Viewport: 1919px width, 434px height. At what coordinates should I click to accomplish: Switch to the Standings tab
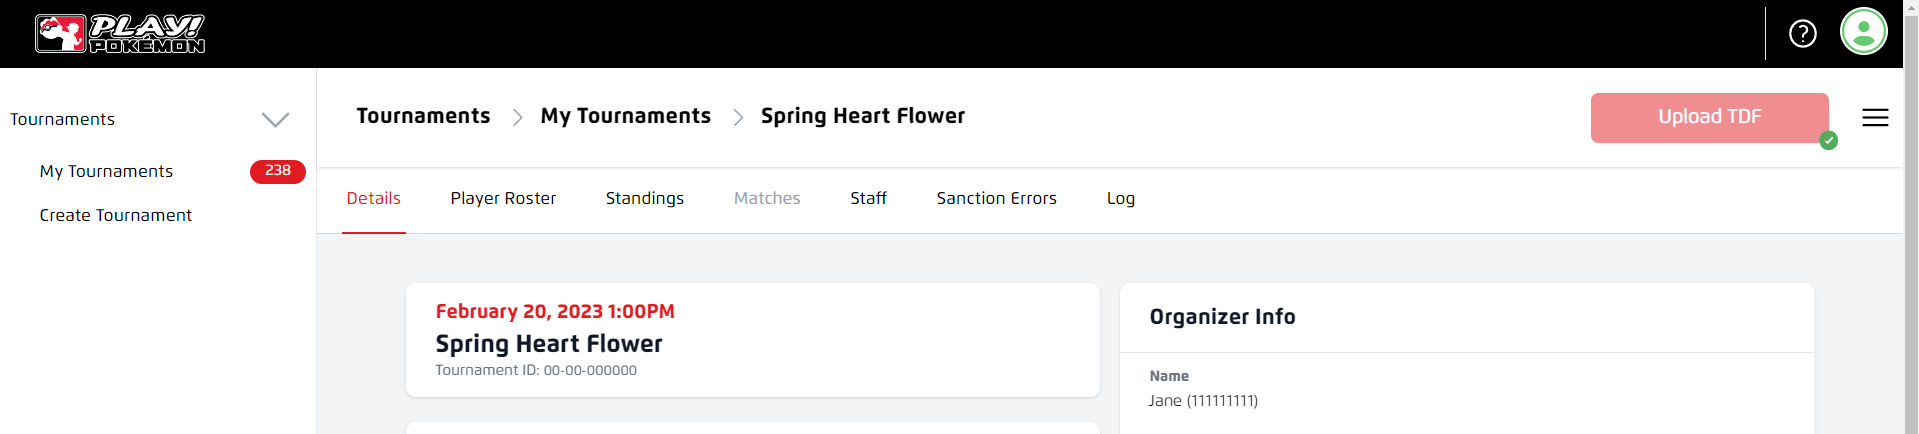pyautogui.click(x=644, y=198)
